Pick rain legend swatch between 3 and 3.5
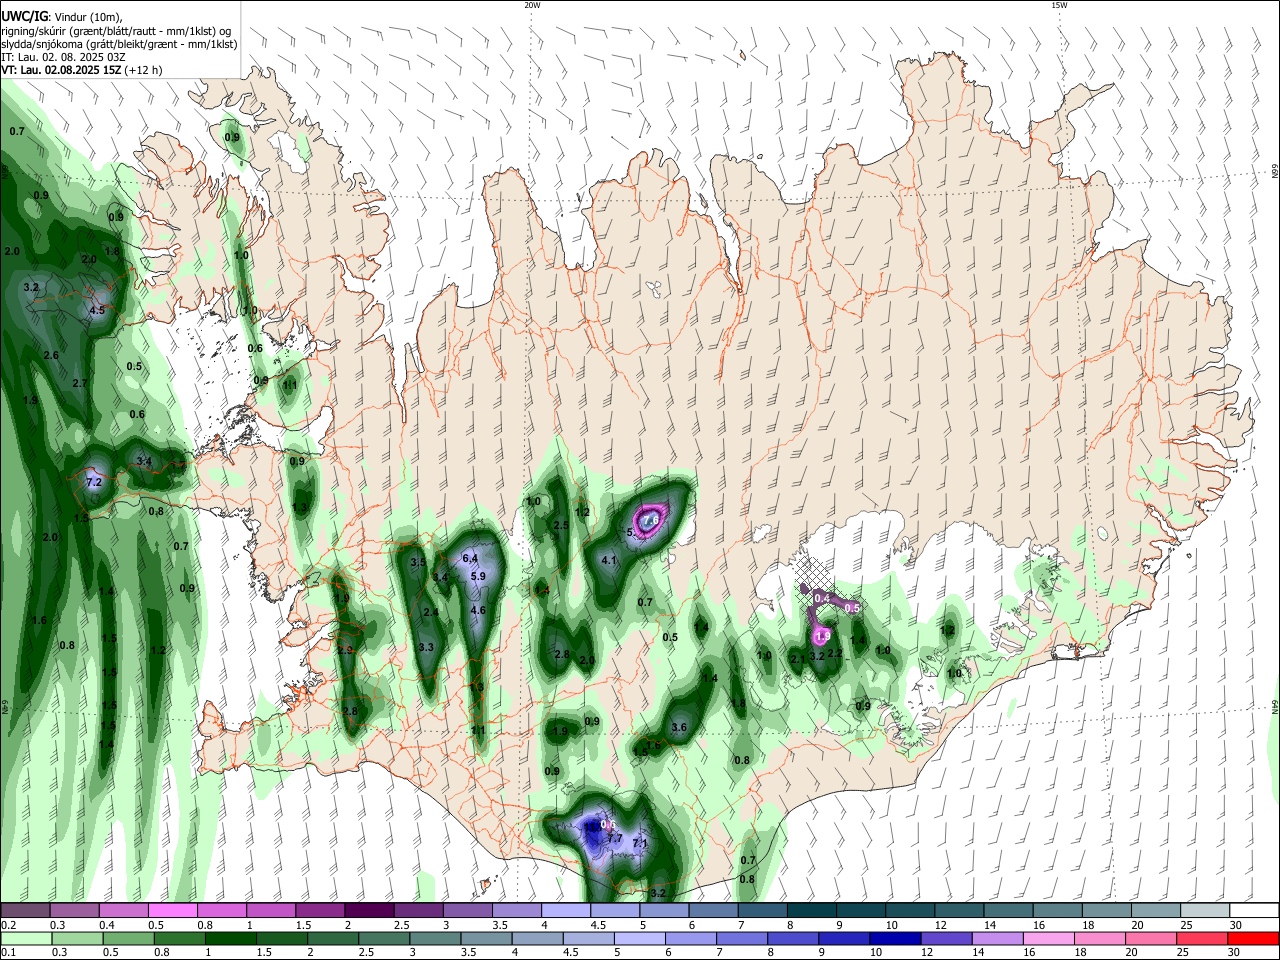The image size is (1280, 960). pos(435,938)
